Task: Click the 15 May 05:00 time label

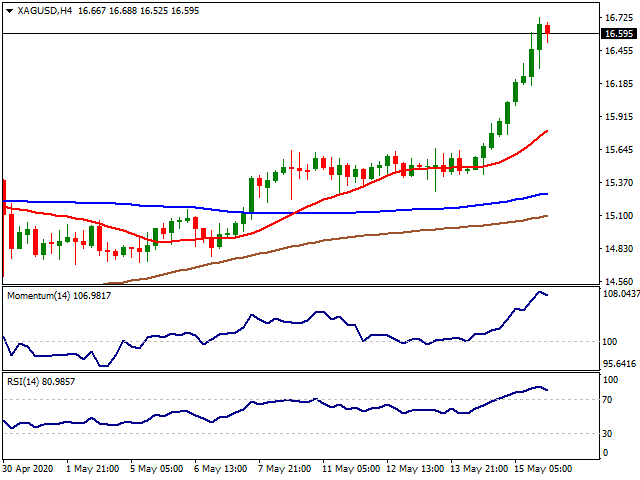Action: 543,469
